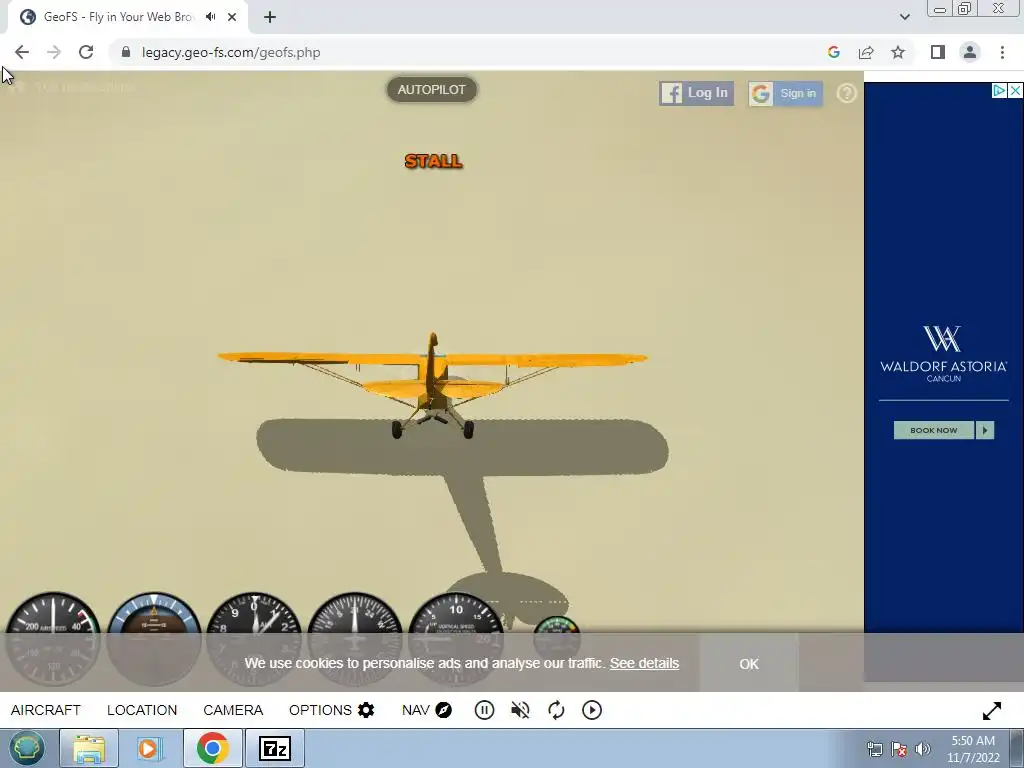Open the NAV compass panel

coord(427,710)
